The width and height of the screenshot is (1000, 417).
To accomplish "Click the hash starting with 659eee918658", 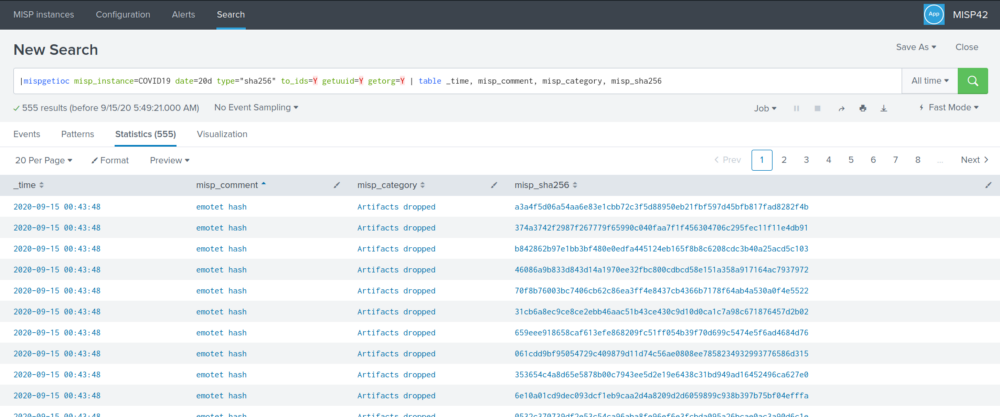I will pos(661,333).
